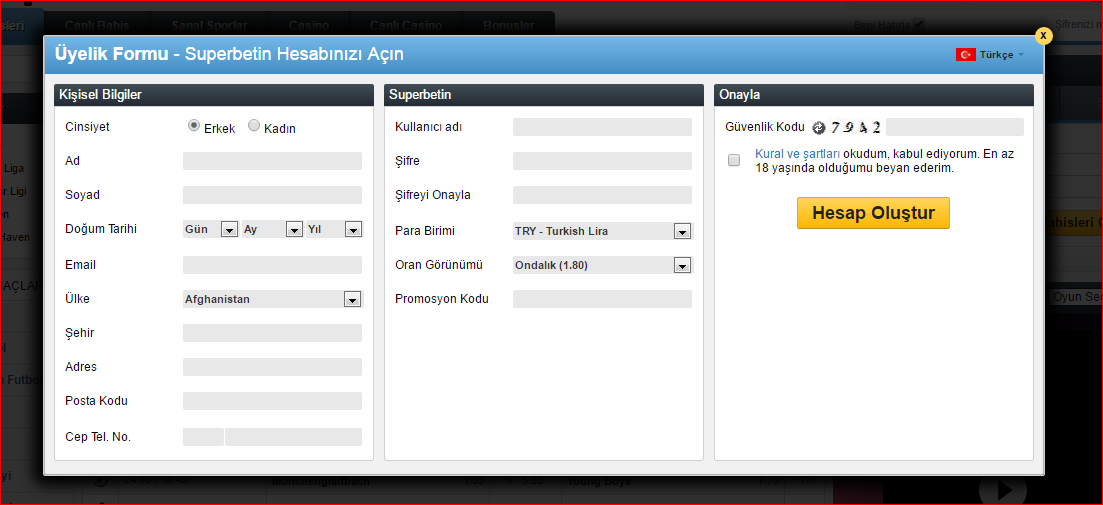The width and height of the screenshot is (1103, 505).
Task: Click the Soyad surname field
Action: (272, 195)
